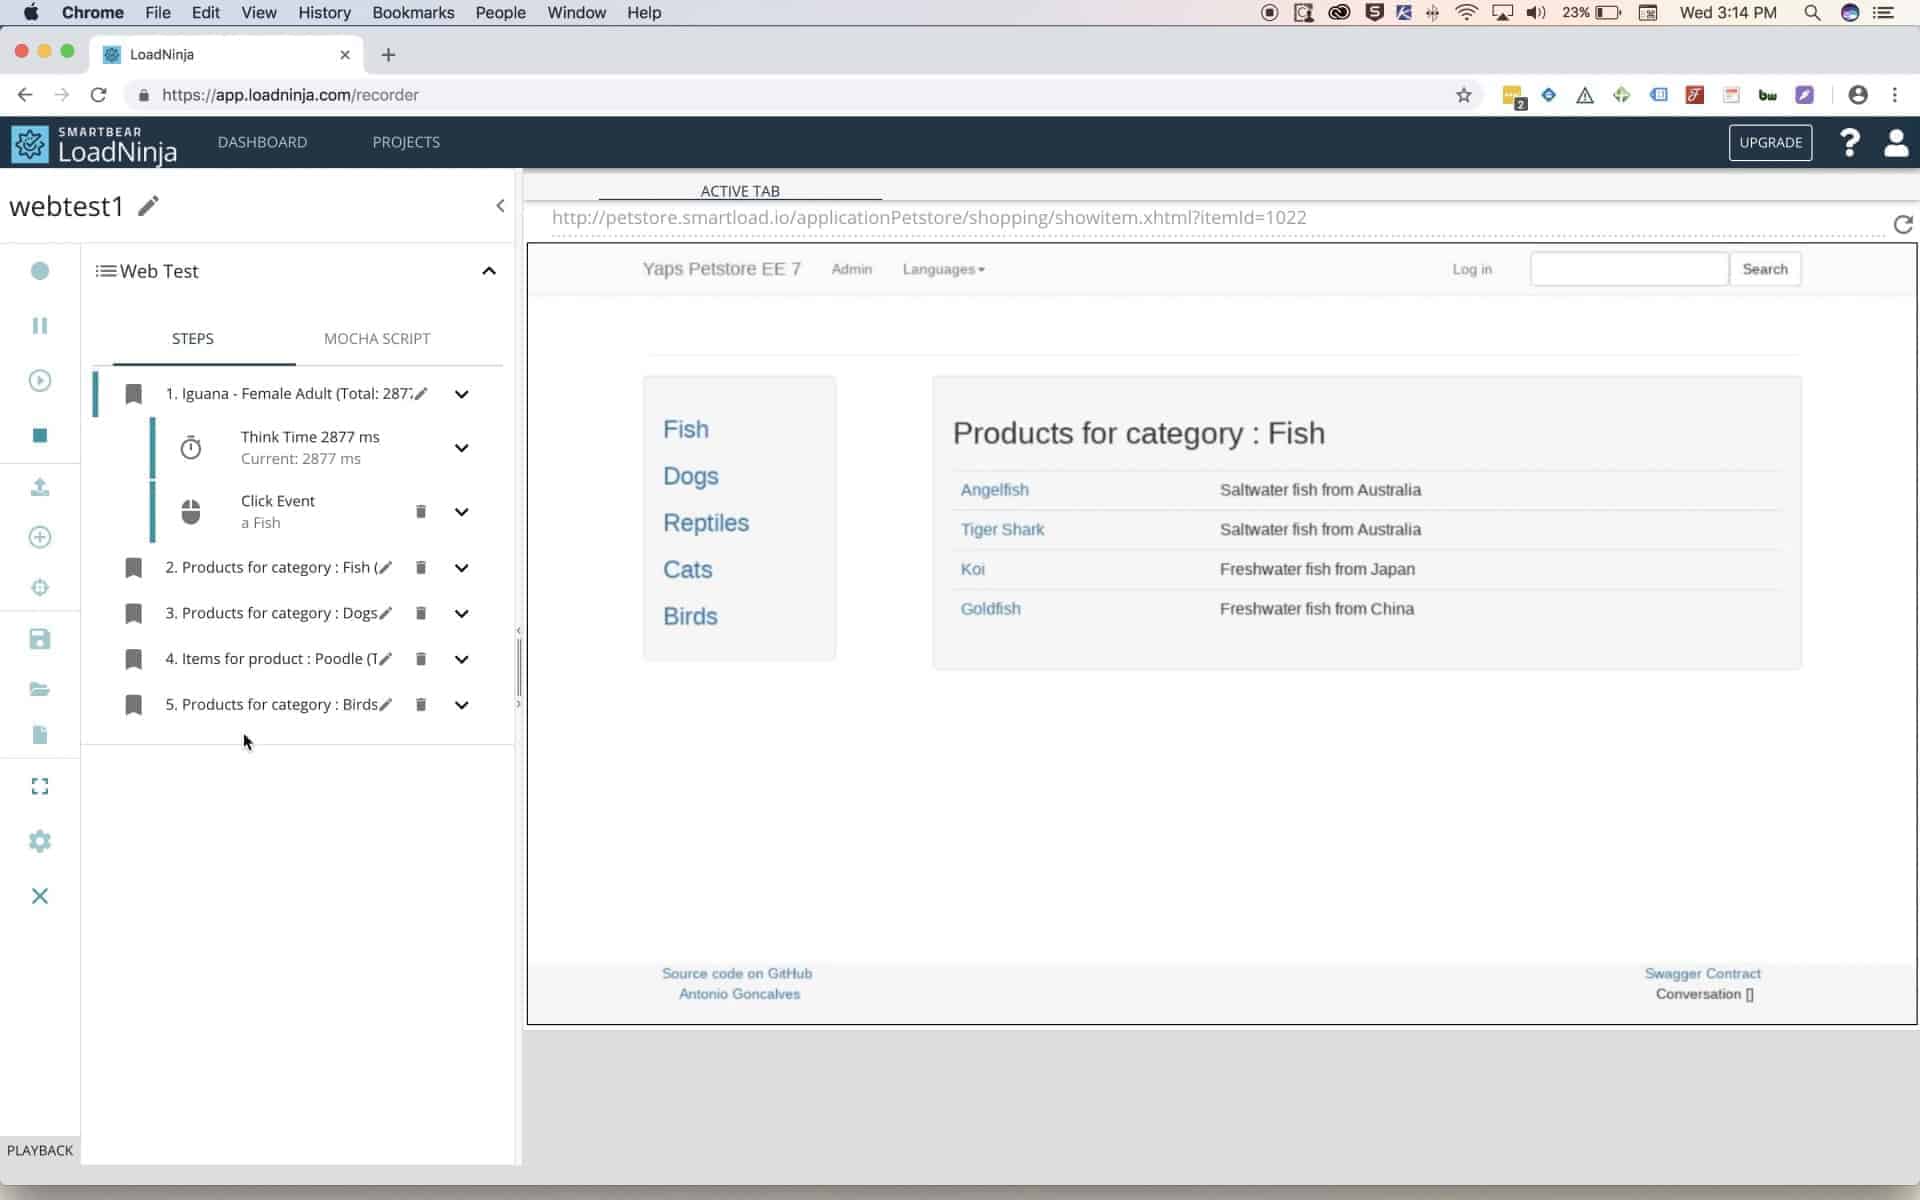
Task: Click the Petstore search input field
Action: point(1628,269)
